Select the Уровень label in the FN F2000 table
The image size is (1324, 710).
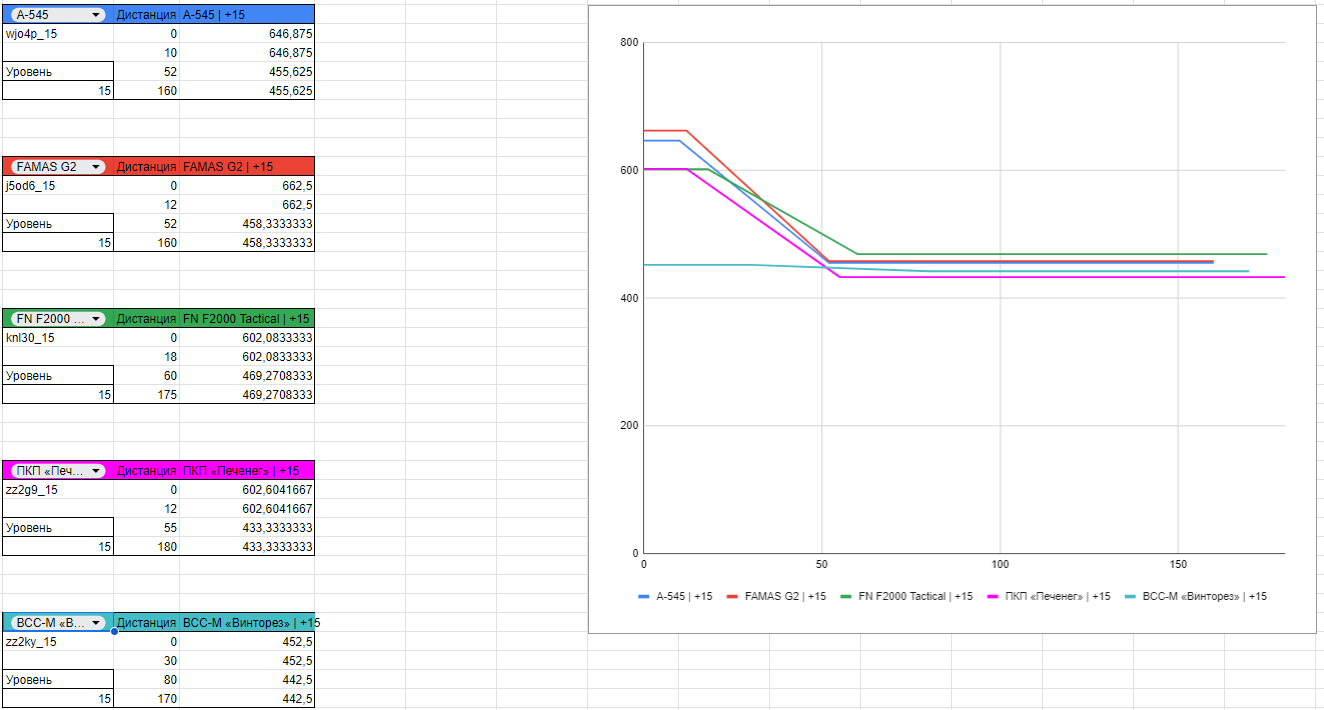click(x=58, y=376)
